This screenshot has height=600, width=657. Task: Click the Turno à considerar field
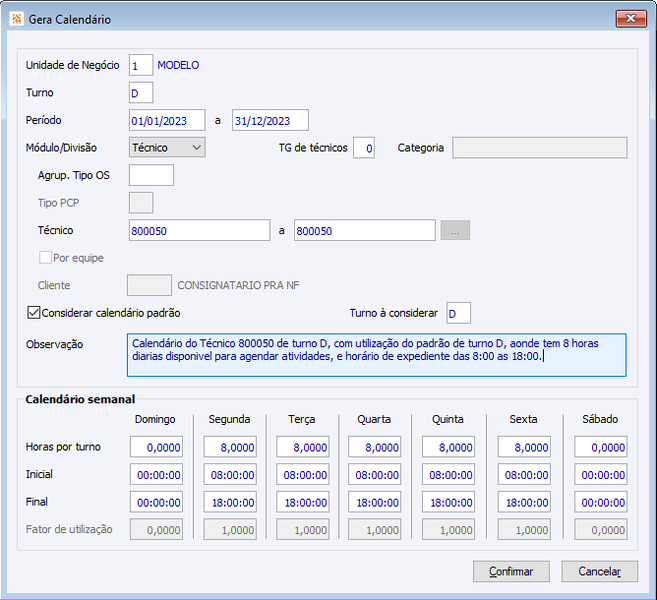[458, 313]
